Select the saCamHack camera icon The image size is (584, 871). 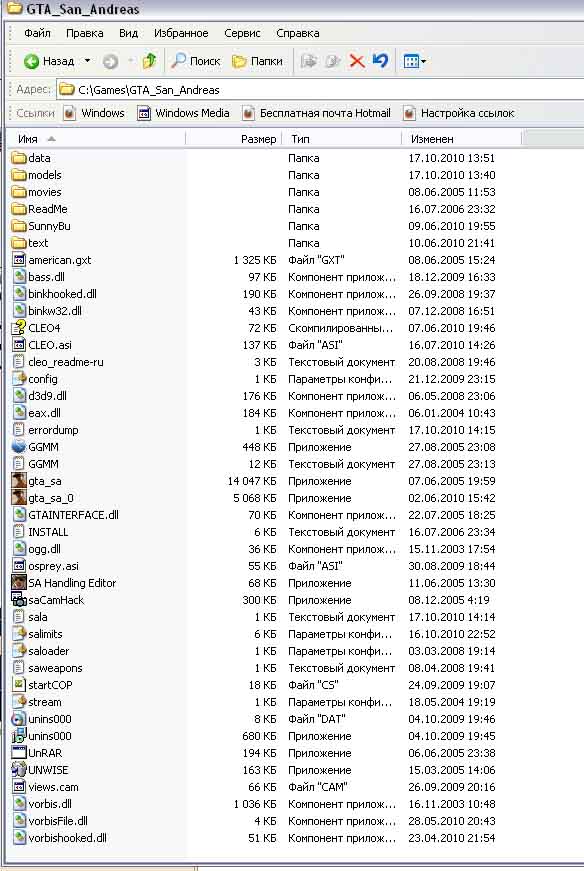pyautogui.click(x=19, y=600)
